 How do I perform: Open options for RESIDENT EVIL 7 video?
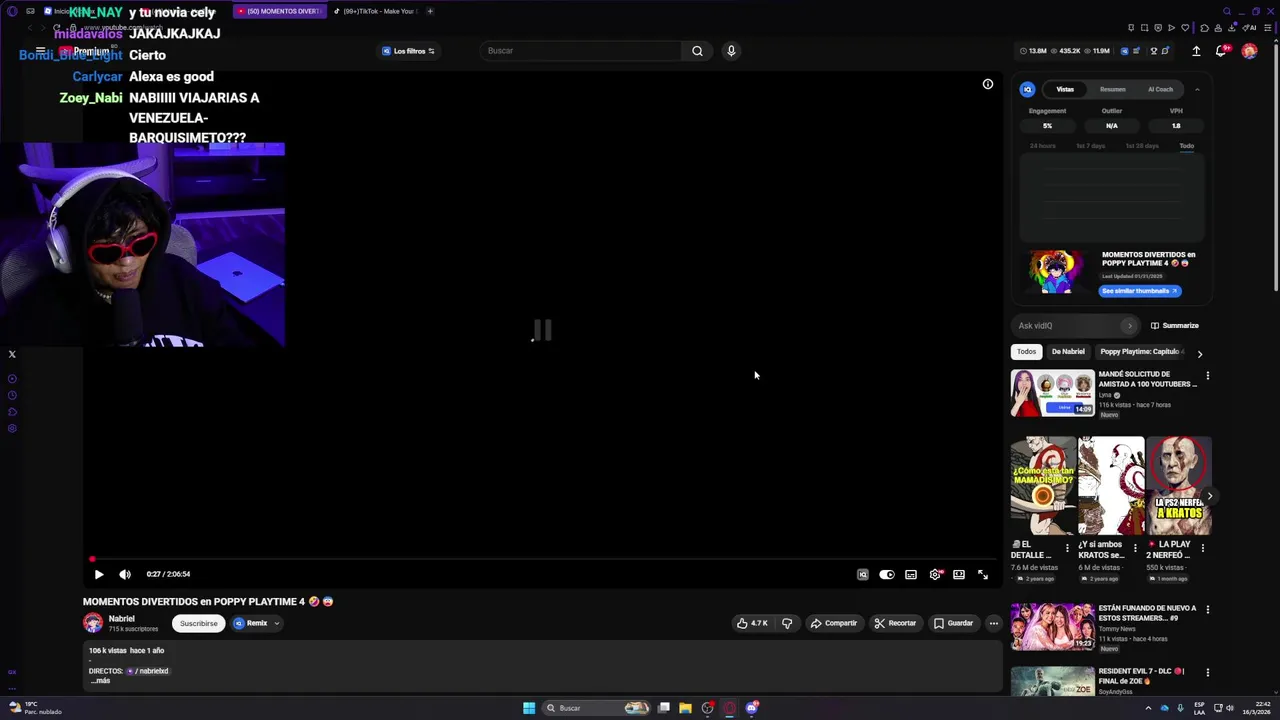(x=1207, y=672)
